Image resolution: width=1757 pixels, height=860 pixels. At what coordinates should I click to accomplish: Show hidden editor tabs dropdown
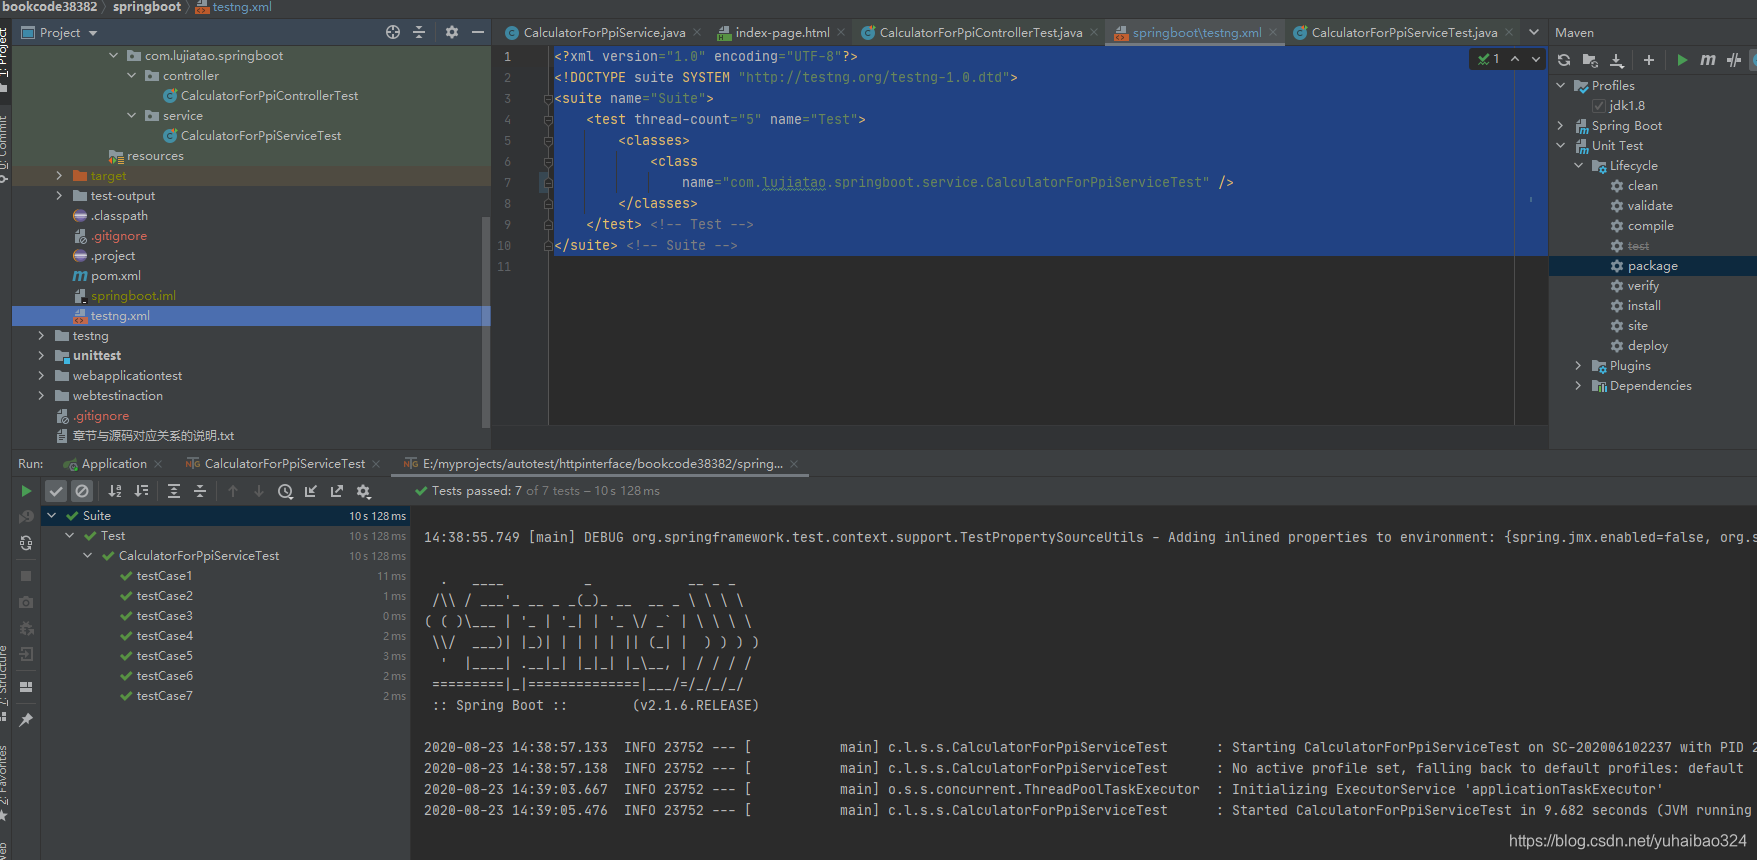[1534, 32]
